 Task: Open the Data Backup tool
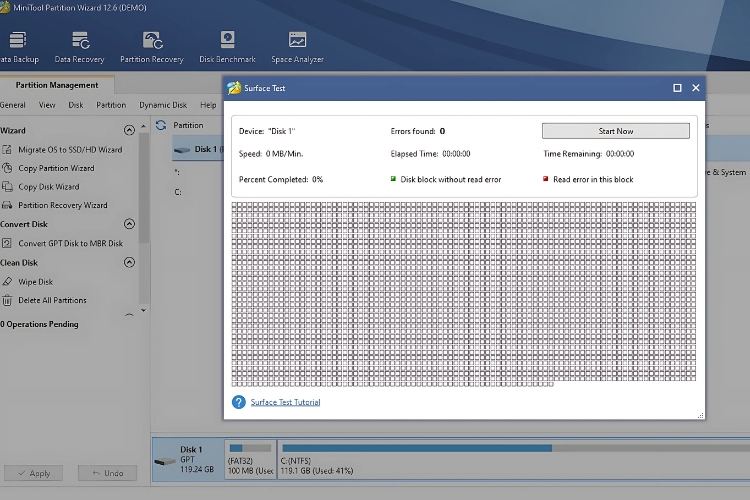(x=15, y=46)
